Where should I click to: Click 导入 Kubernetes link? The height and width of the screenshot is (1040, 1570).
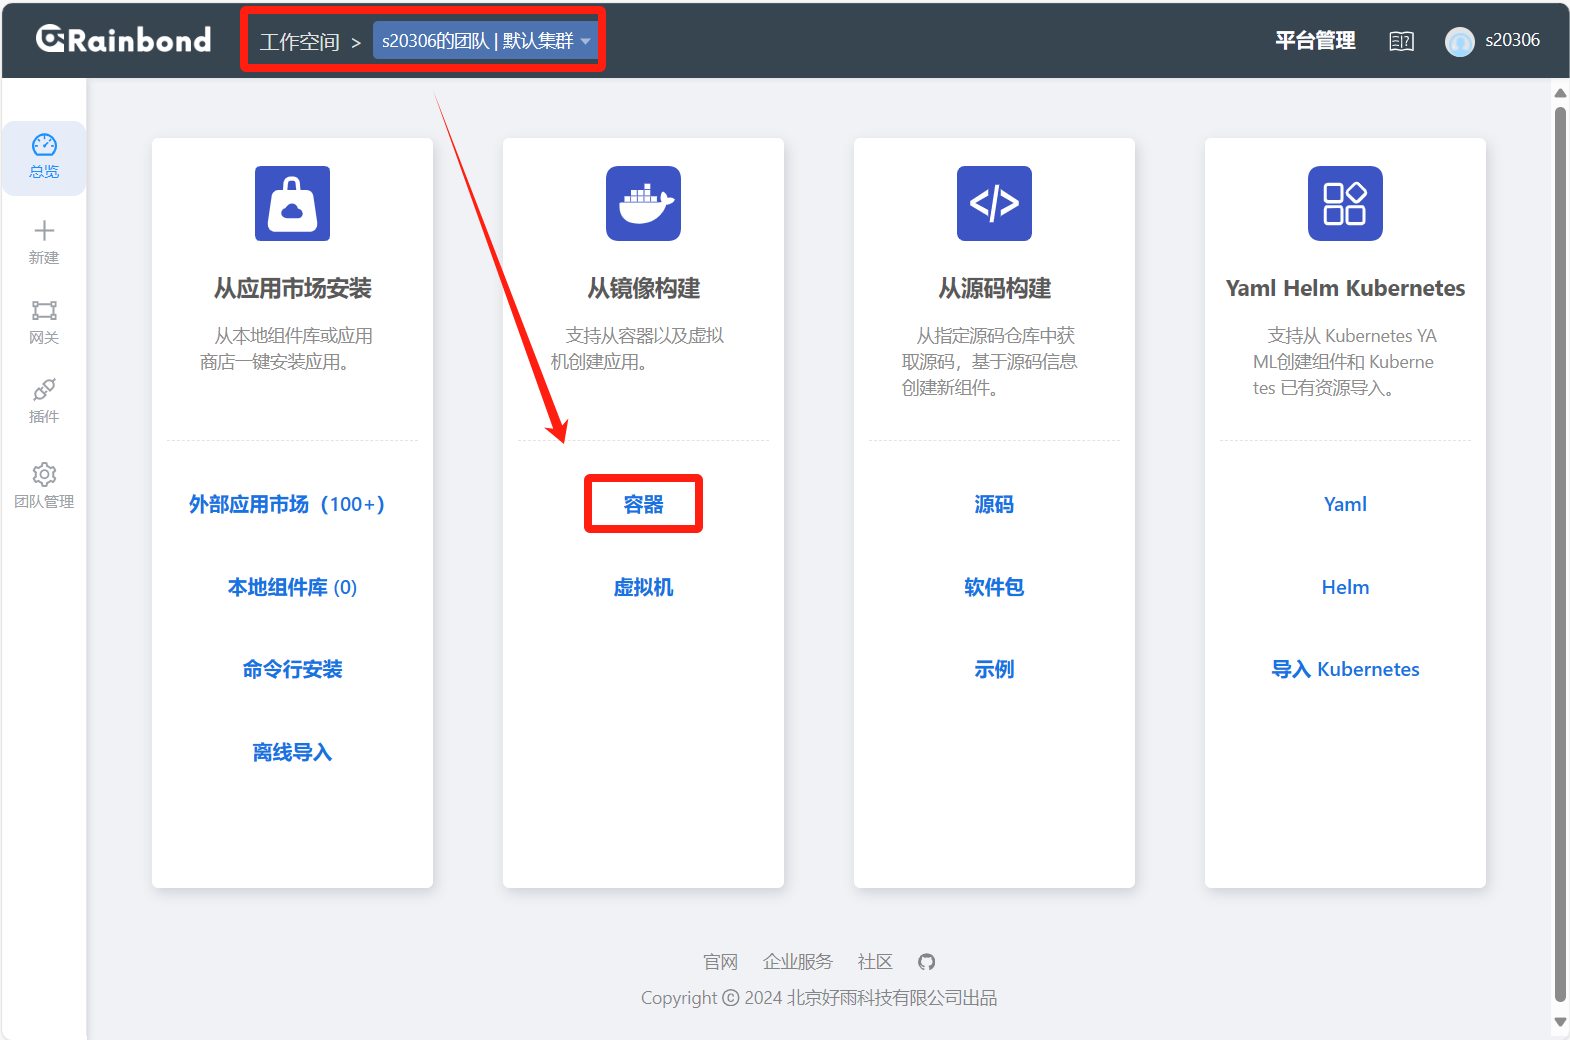tap(1345, 670)
